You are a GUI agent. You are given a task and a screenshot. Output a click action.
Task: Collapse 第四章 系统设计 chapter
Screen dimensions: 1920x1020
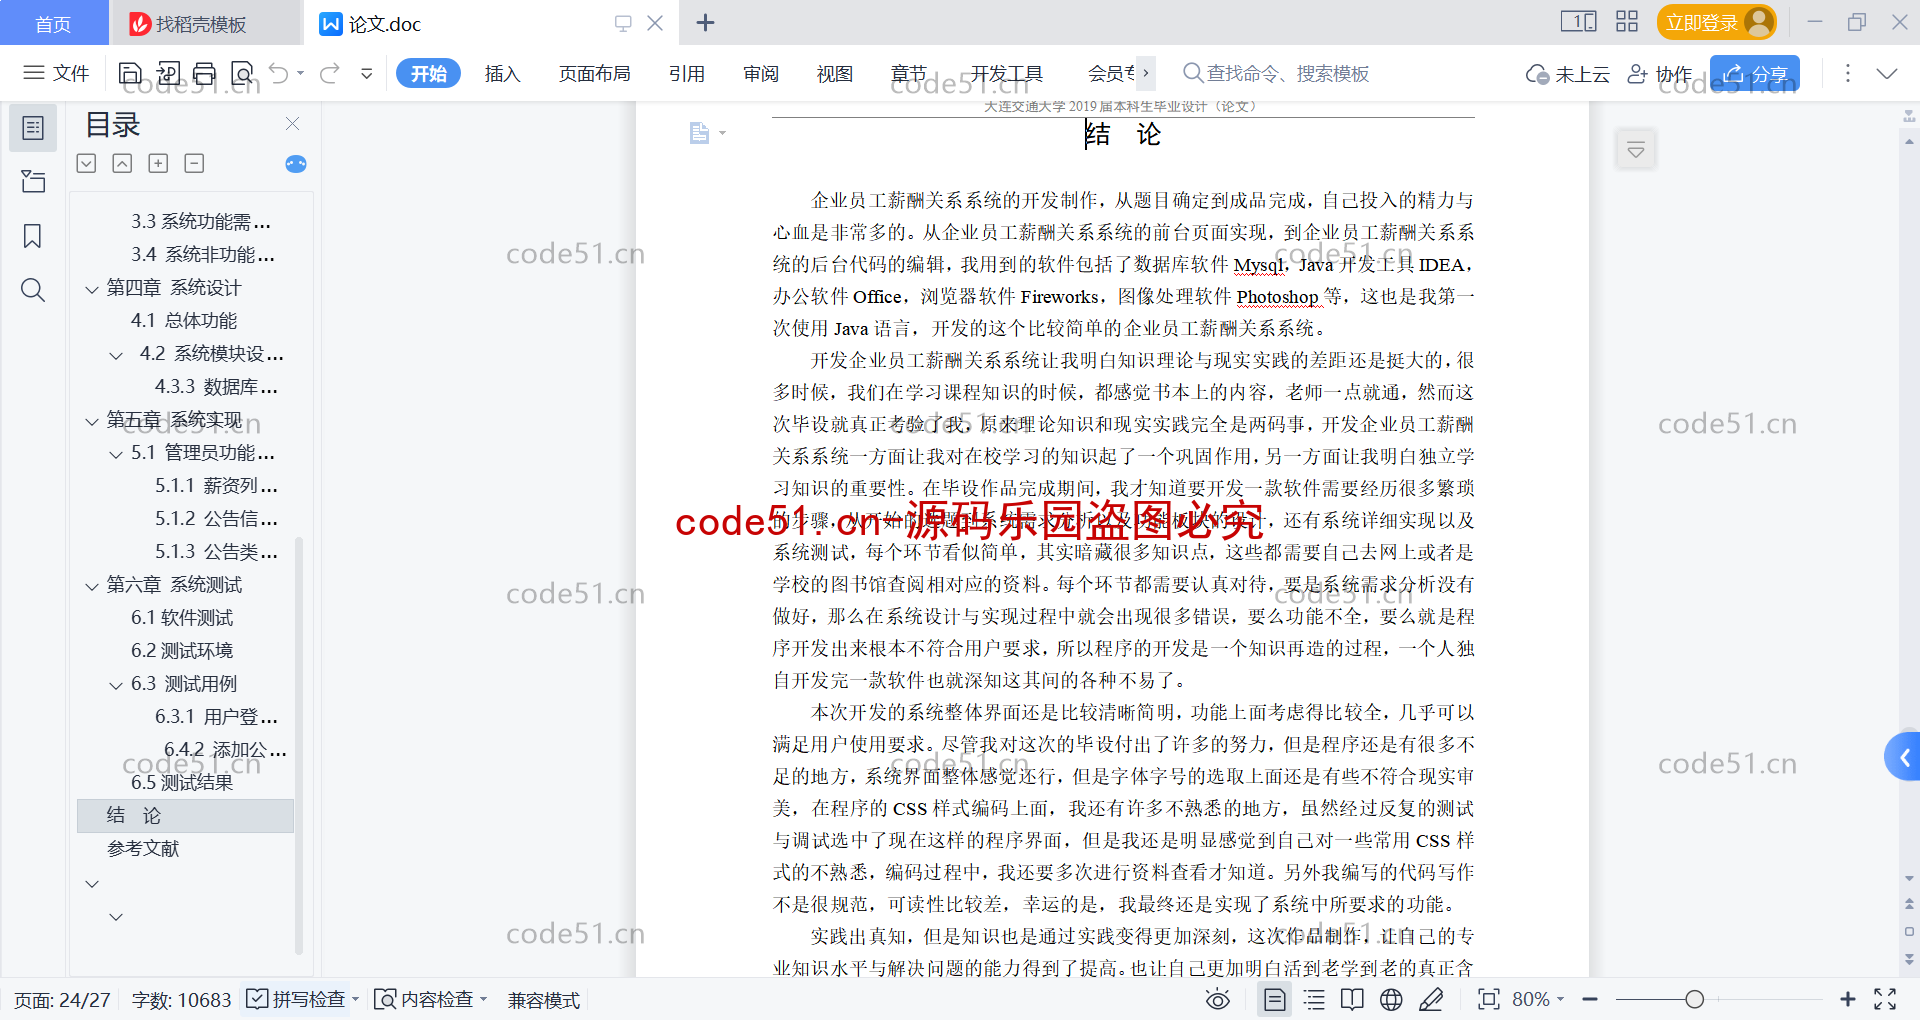92,289
